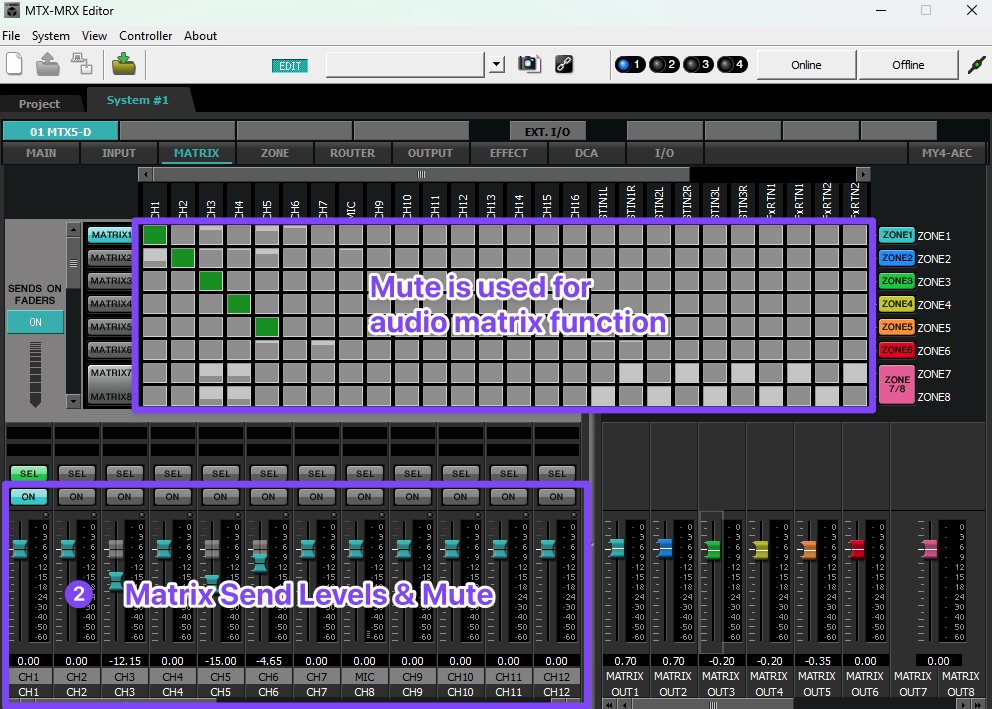Toggle the CH1 ON mute button

click(x=28, y=496)
